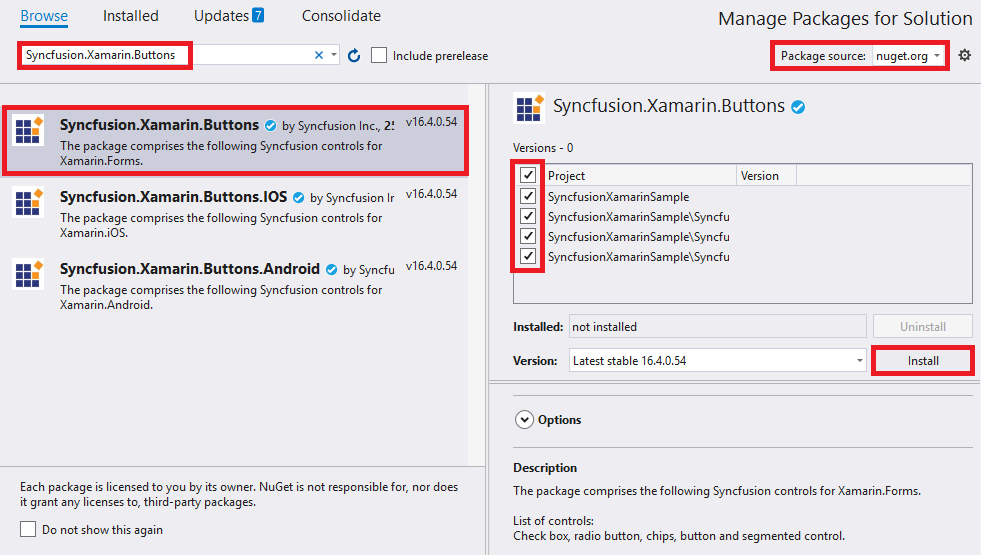Click verified badge in details pane title

798,107
